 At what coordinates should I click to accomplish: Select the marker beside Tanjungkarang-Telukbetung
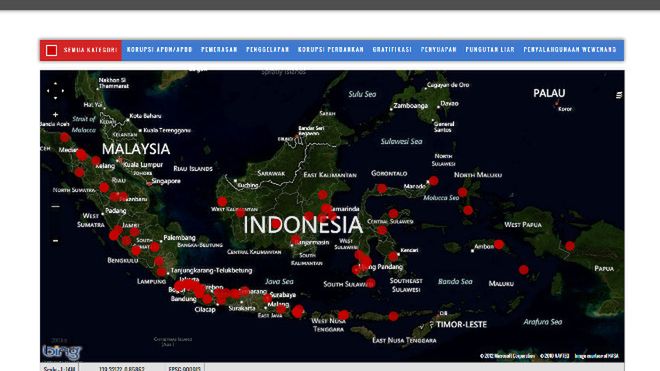(162, 272)
